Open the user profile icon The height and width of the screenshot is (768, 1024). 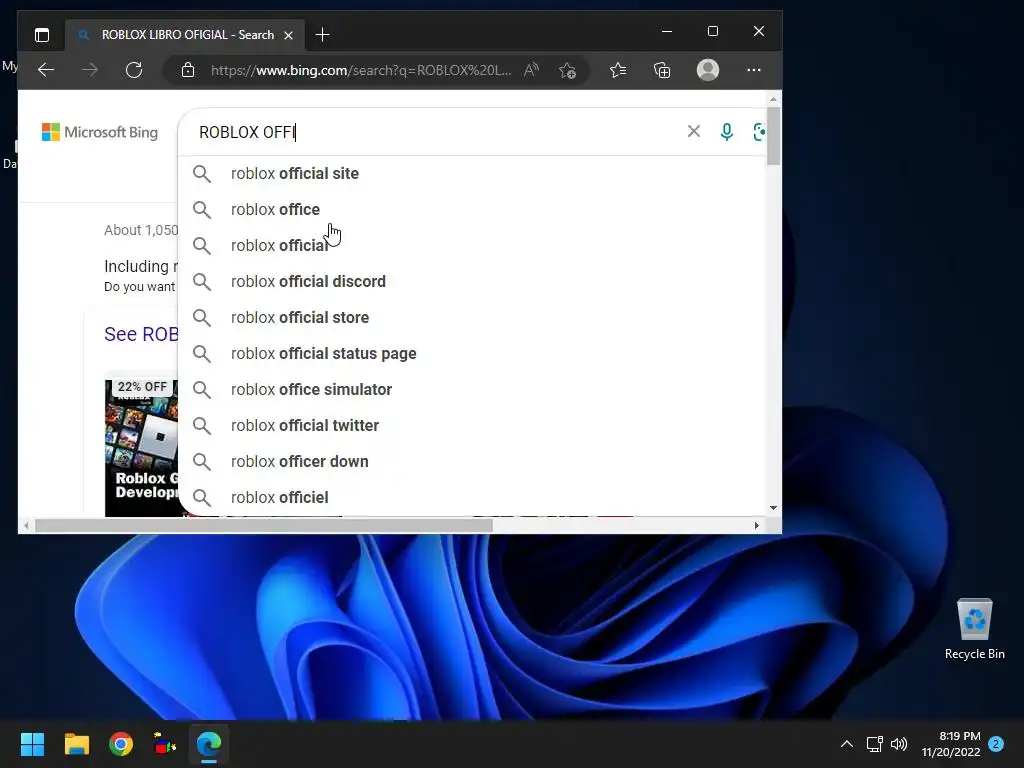pos(708,70)
